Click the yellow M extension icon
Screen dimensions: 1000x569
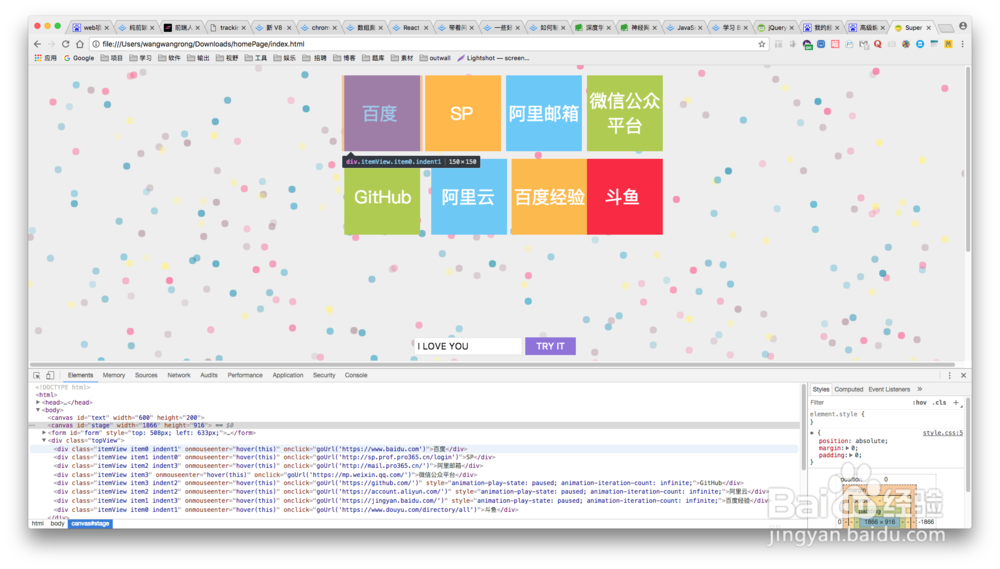[x=948, y=44]
